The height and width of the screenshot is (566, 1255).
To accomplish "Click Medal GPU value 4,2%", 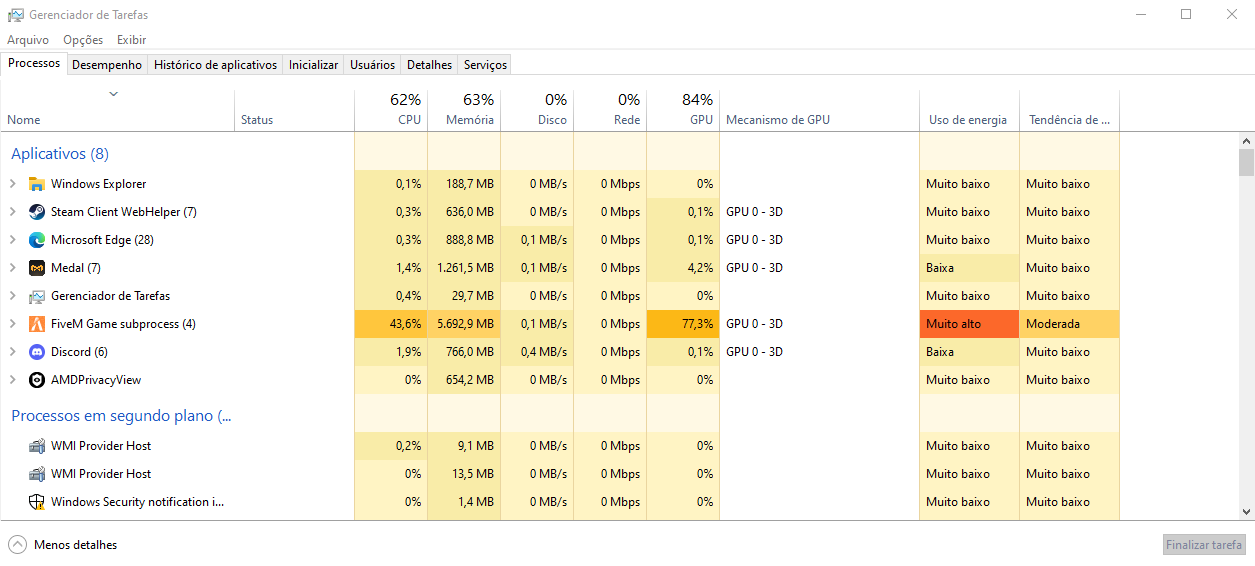I will [x=683, y=268].
